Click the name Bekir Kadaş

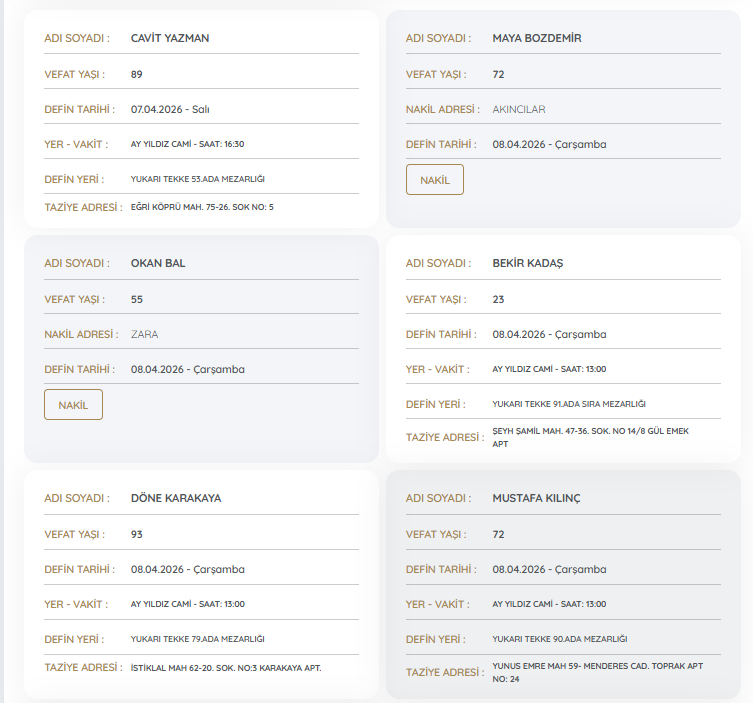[x=528, y=263]
